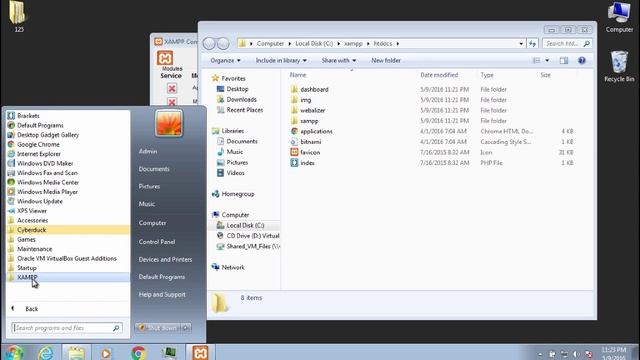Switch to XAMPP taskbar button
640x360 pixels.
tap(200, 353)
